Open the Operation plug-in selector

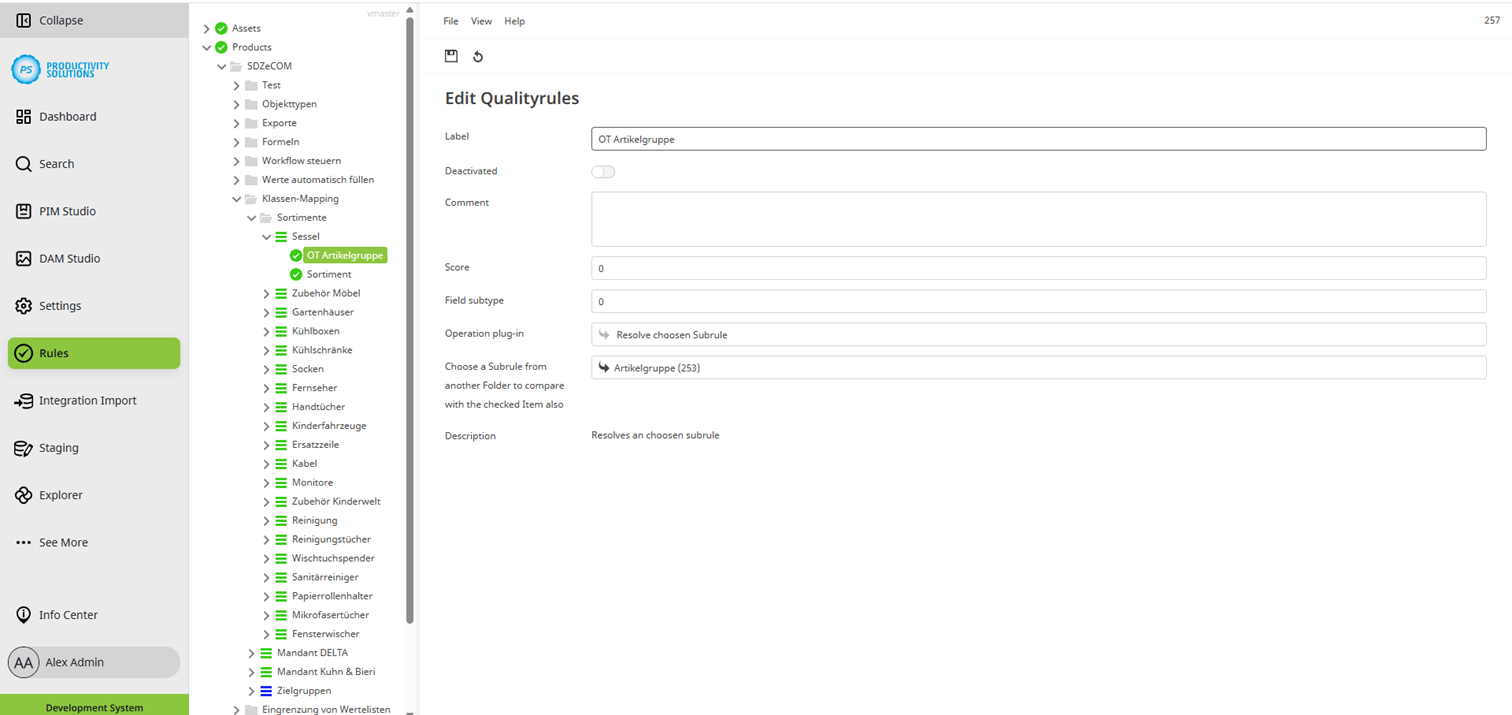[x=1038, y=335]
